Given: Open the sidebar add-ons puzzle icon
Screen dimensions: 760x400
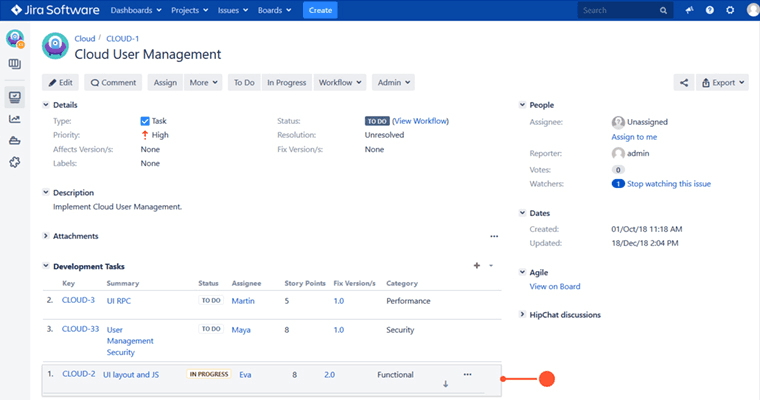Looking at the screenshot, I should (15, 162).
